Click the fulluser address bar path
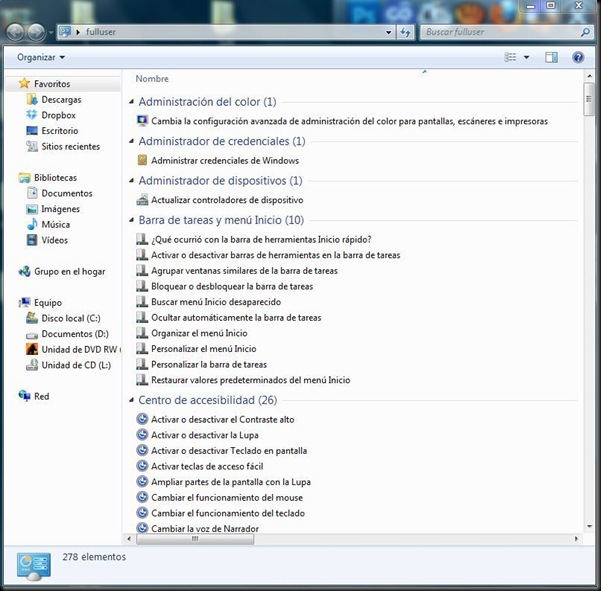This screenshot has width=601, height=591. (x=101, y=32)
